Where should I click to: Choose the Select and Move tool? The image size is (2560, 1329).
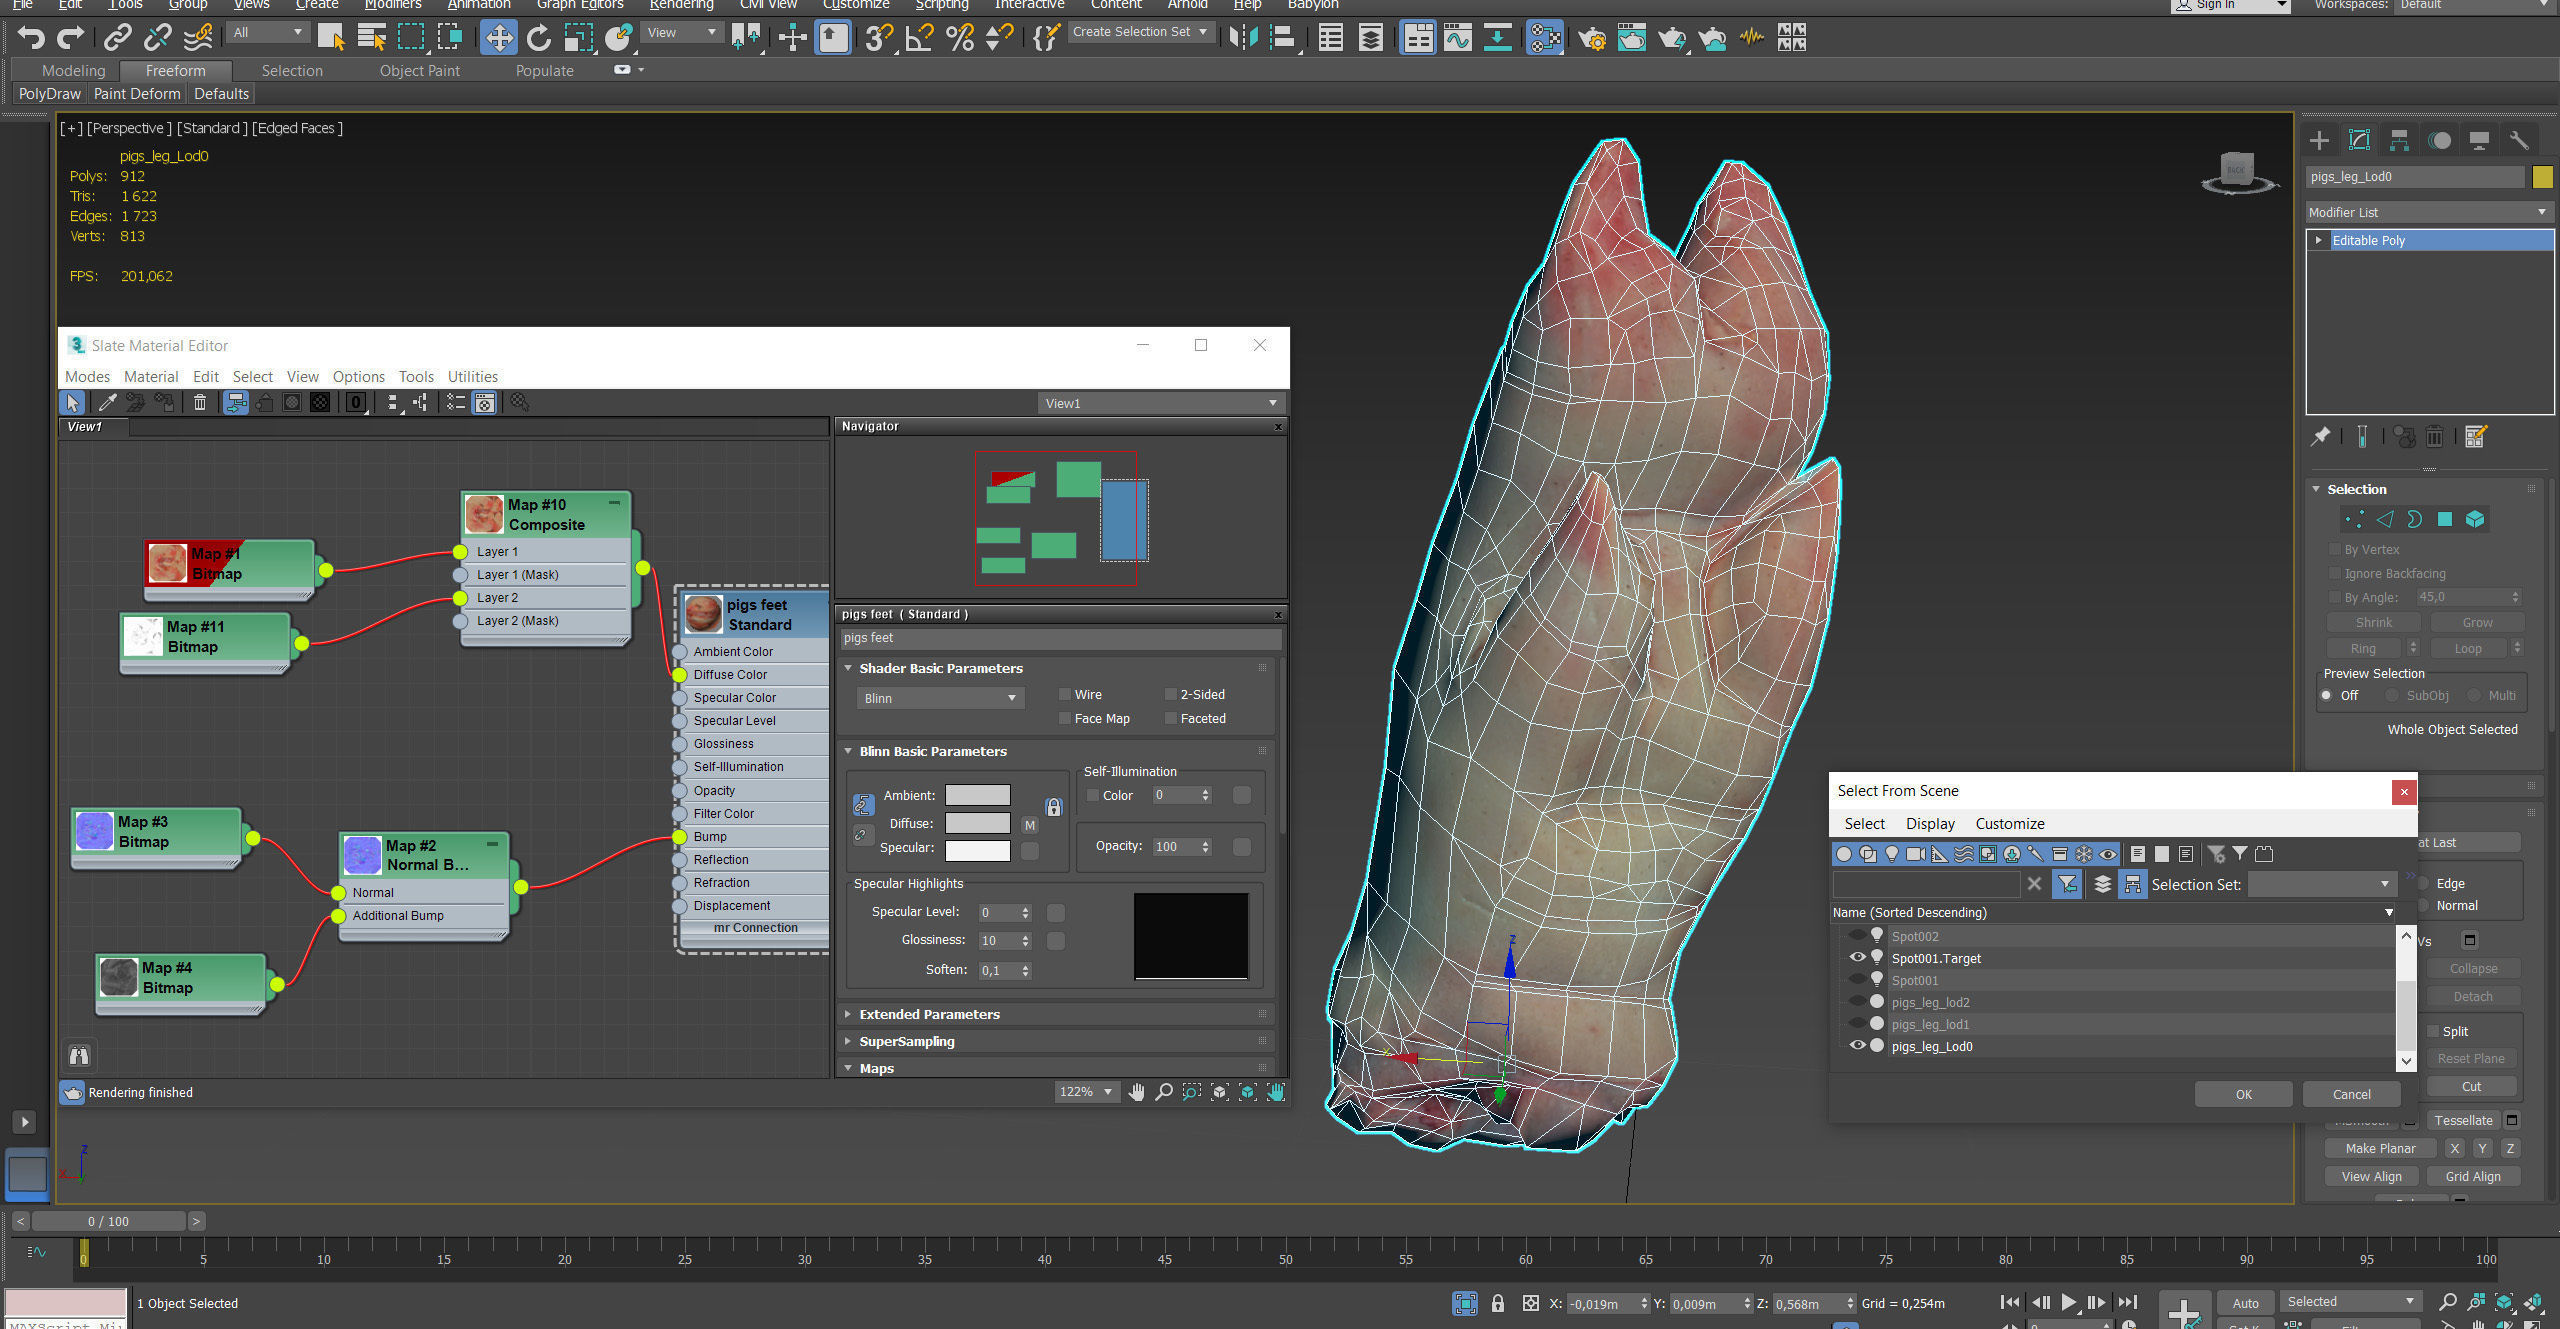coord(498,38)
